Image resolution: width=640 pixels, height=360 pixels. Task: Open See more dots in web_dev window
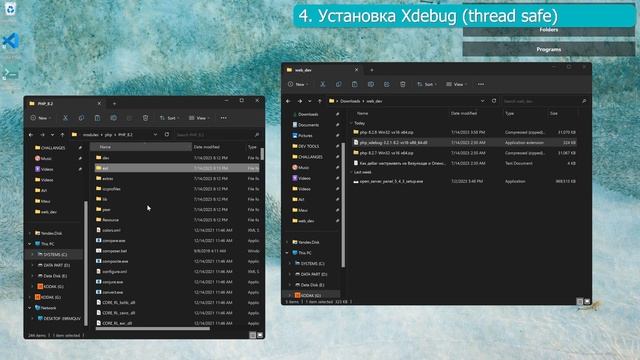481,84
